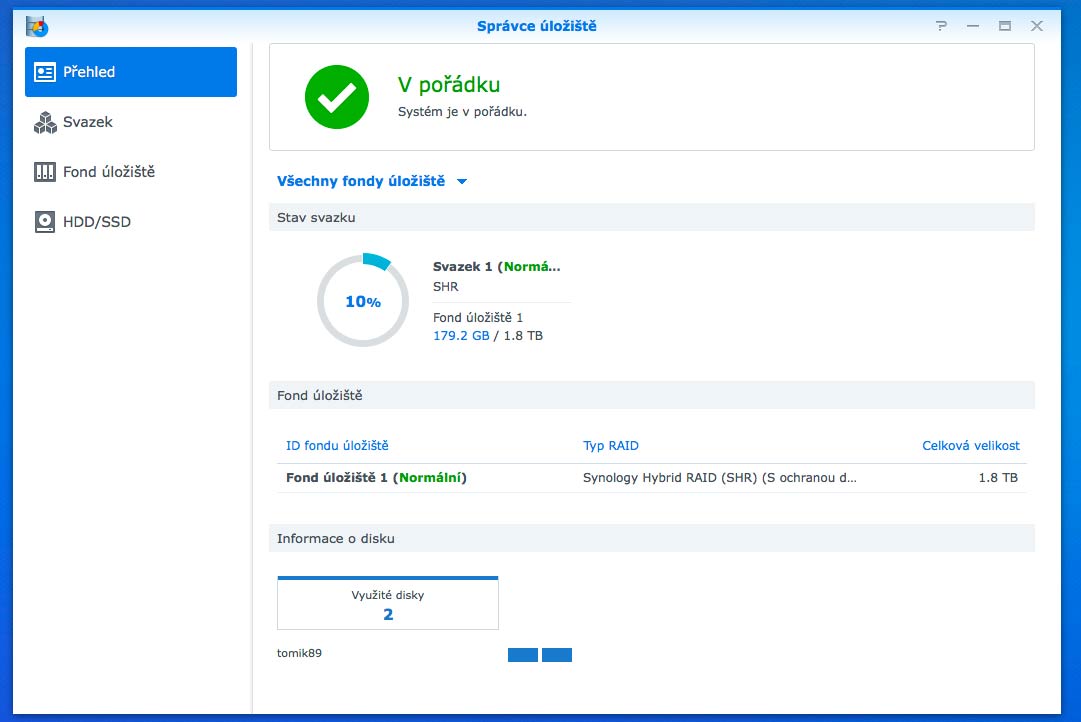Viewport: 1081px width, 722px height.
Task: Click the Fond úložiště rack icon
Action: [x=45, y=172]
